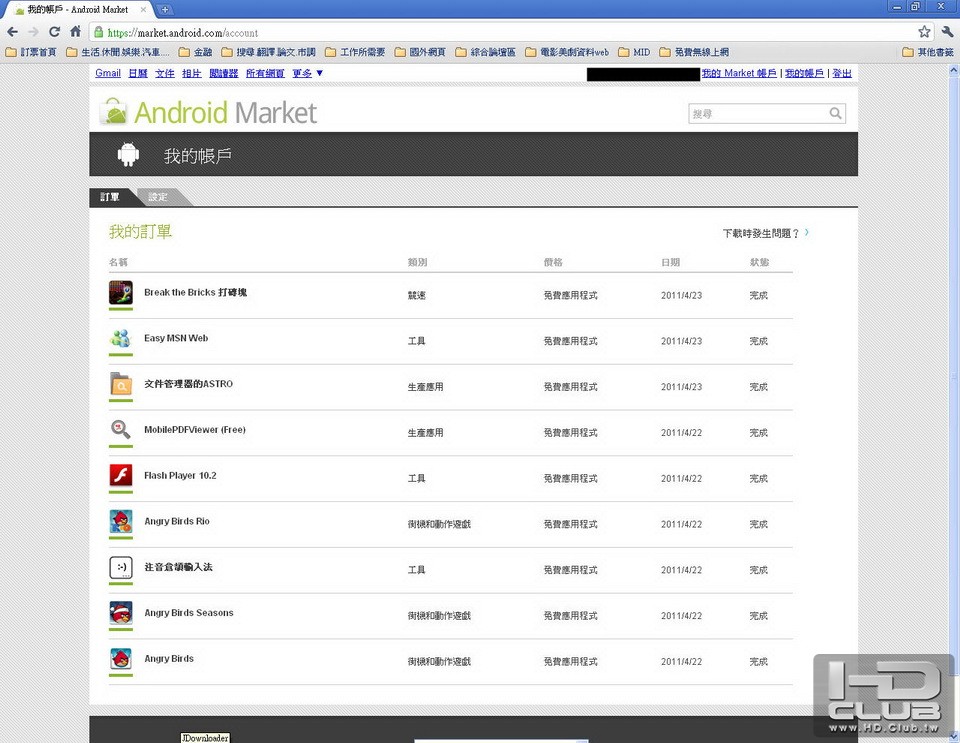Open the 日曆 calendar link
960x743 pixels.
click(138, 73)
